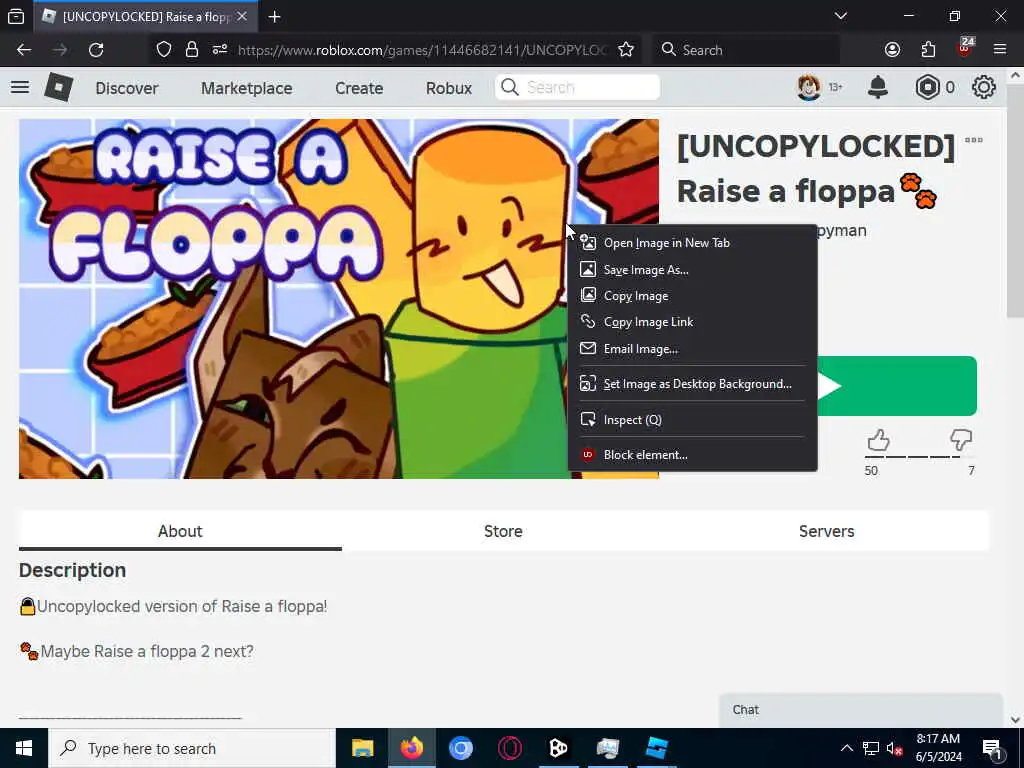
Task: Open Roblox notifications bell
Action: 878,87
